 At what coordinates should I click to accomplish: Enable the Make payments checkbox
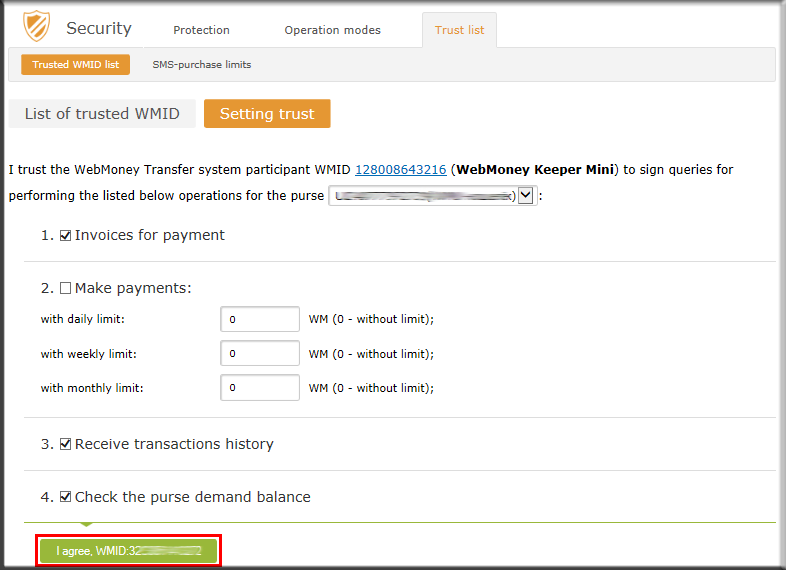click(x=65, y=288)
